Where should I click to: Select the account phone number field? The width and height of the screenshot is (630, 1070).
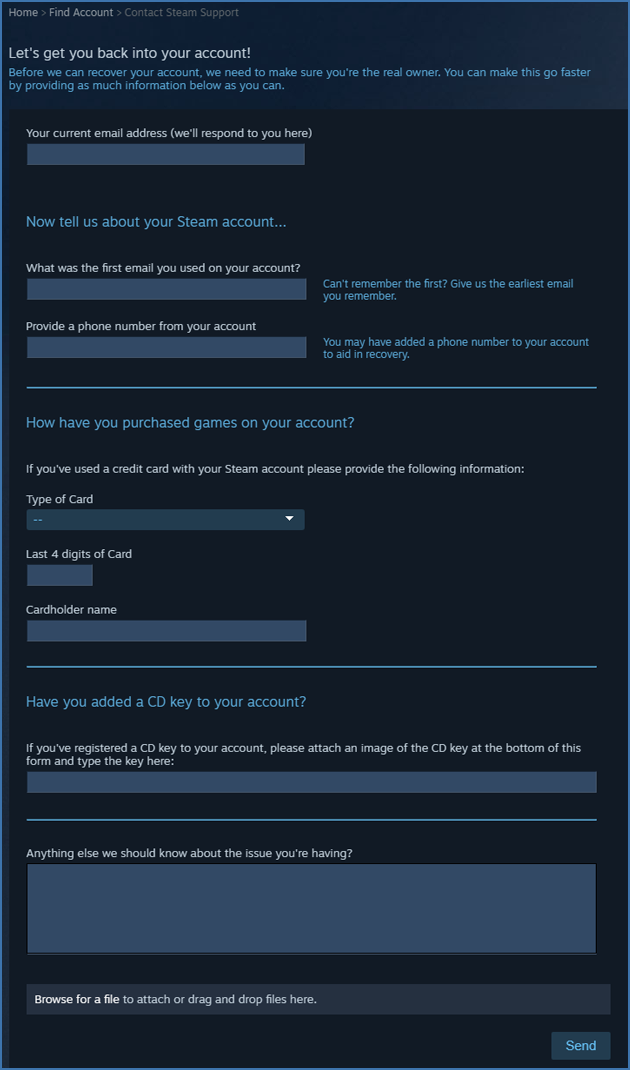pyautogui.click(x=166, y=347)
